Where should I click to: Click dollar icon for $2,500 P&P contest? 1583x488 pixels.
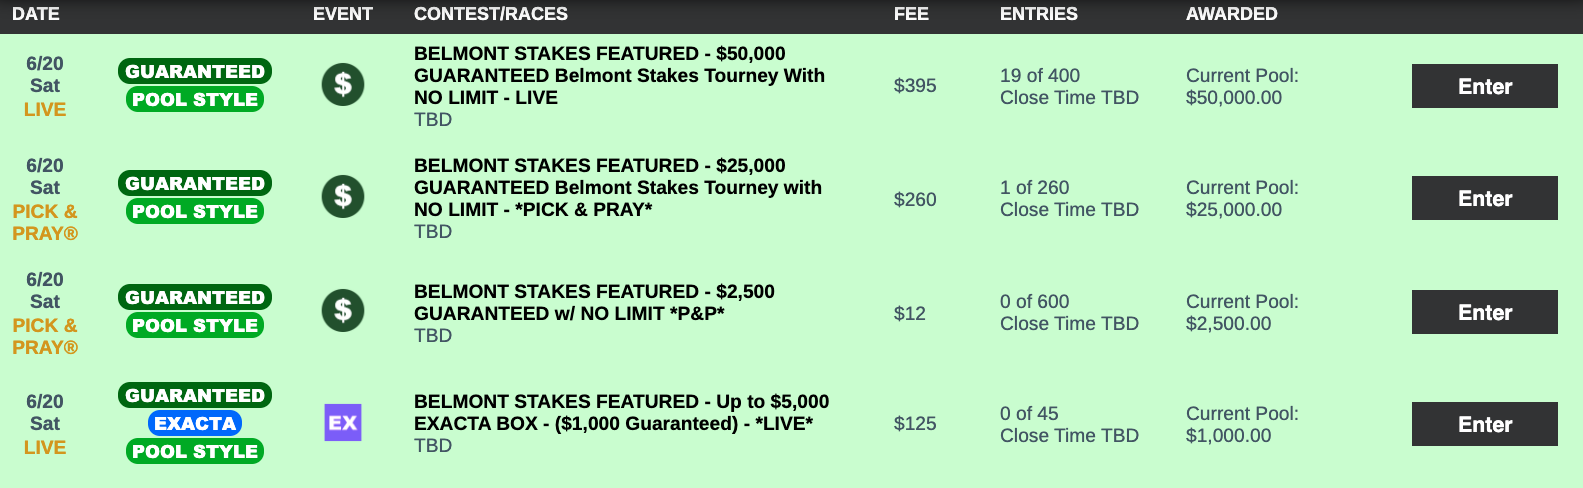[x=343, y=311]
